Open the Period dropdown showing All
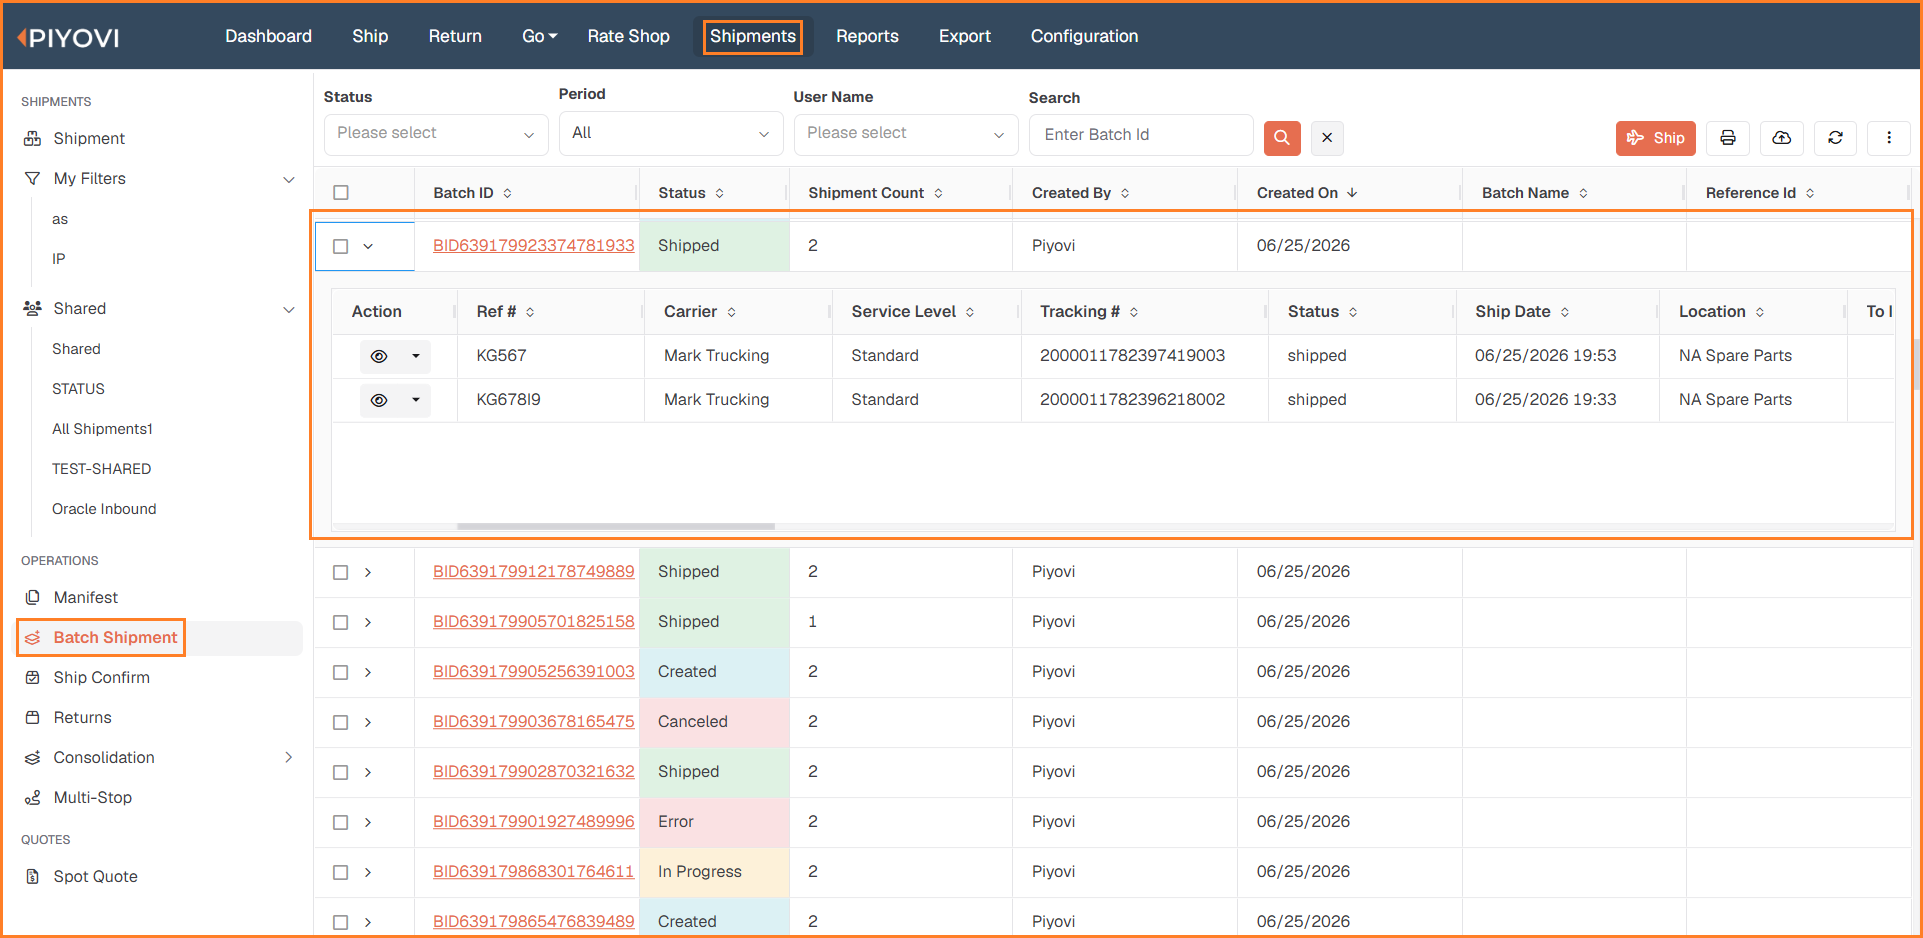The width and height of the screenshot is (1923, 938). point(670,134)
